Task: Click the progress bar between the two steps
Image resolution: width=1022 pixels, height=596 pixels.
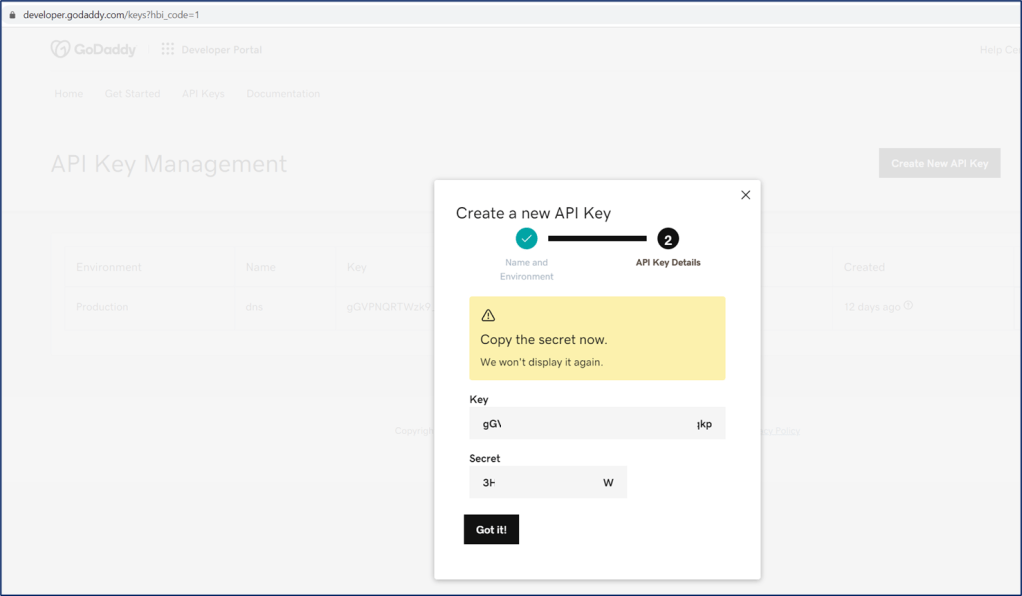Action: click(597, 239)
